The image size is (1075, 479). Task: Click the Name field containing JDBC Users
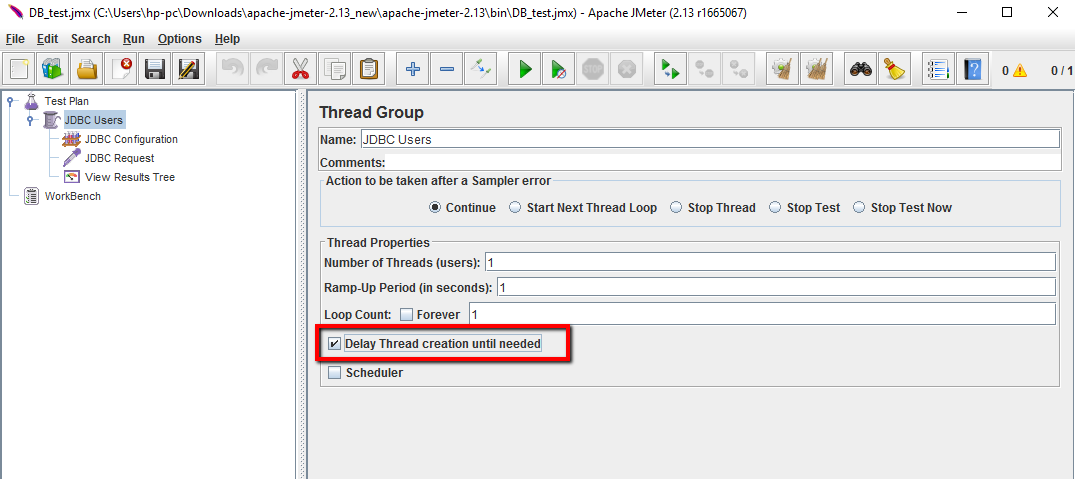(710, 139)
